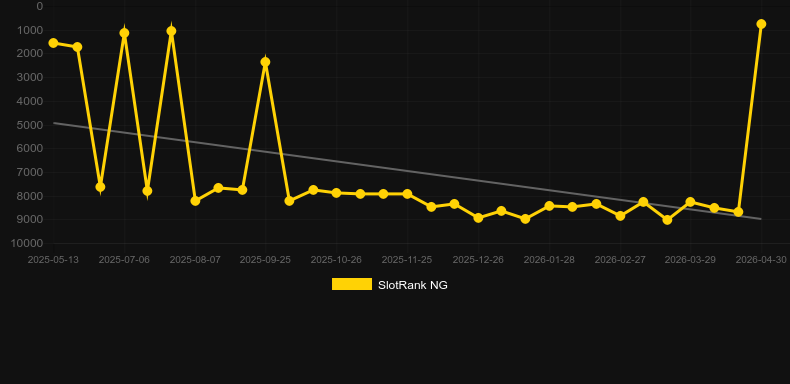Image resolution: width=790 pixels, height=384 pixels.
Task: Select the data point above 2026-01-28
Action: point(550,206)
